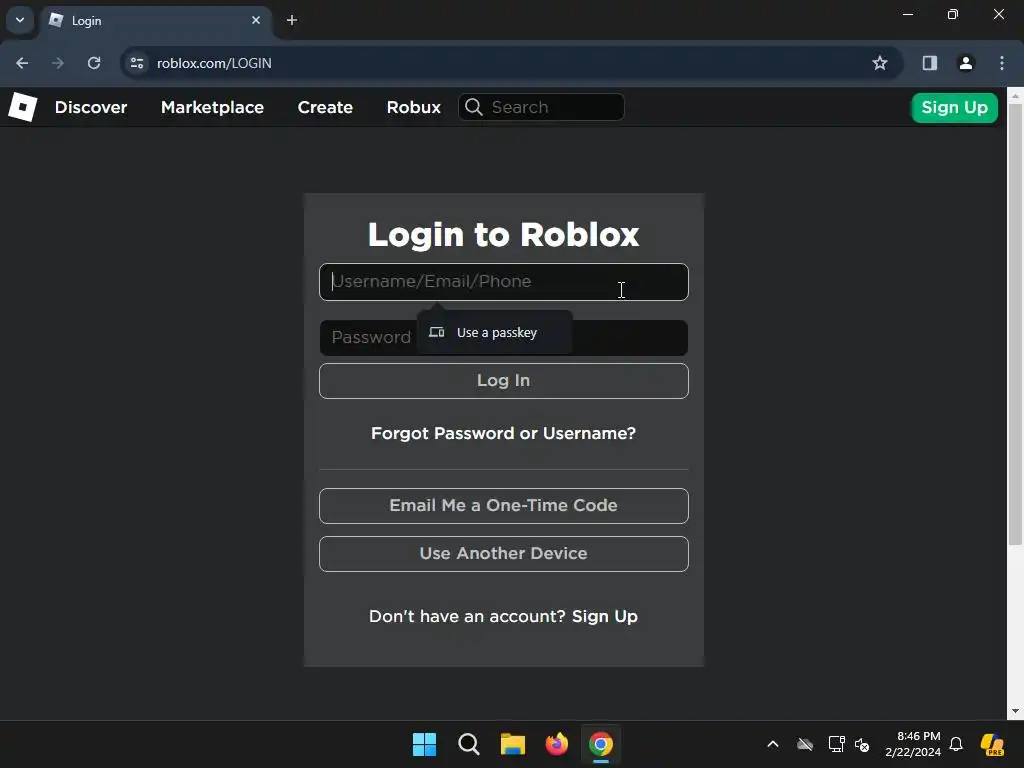Click the green Sign Up button
The image size is (1024, 768).
coord(954,107)
